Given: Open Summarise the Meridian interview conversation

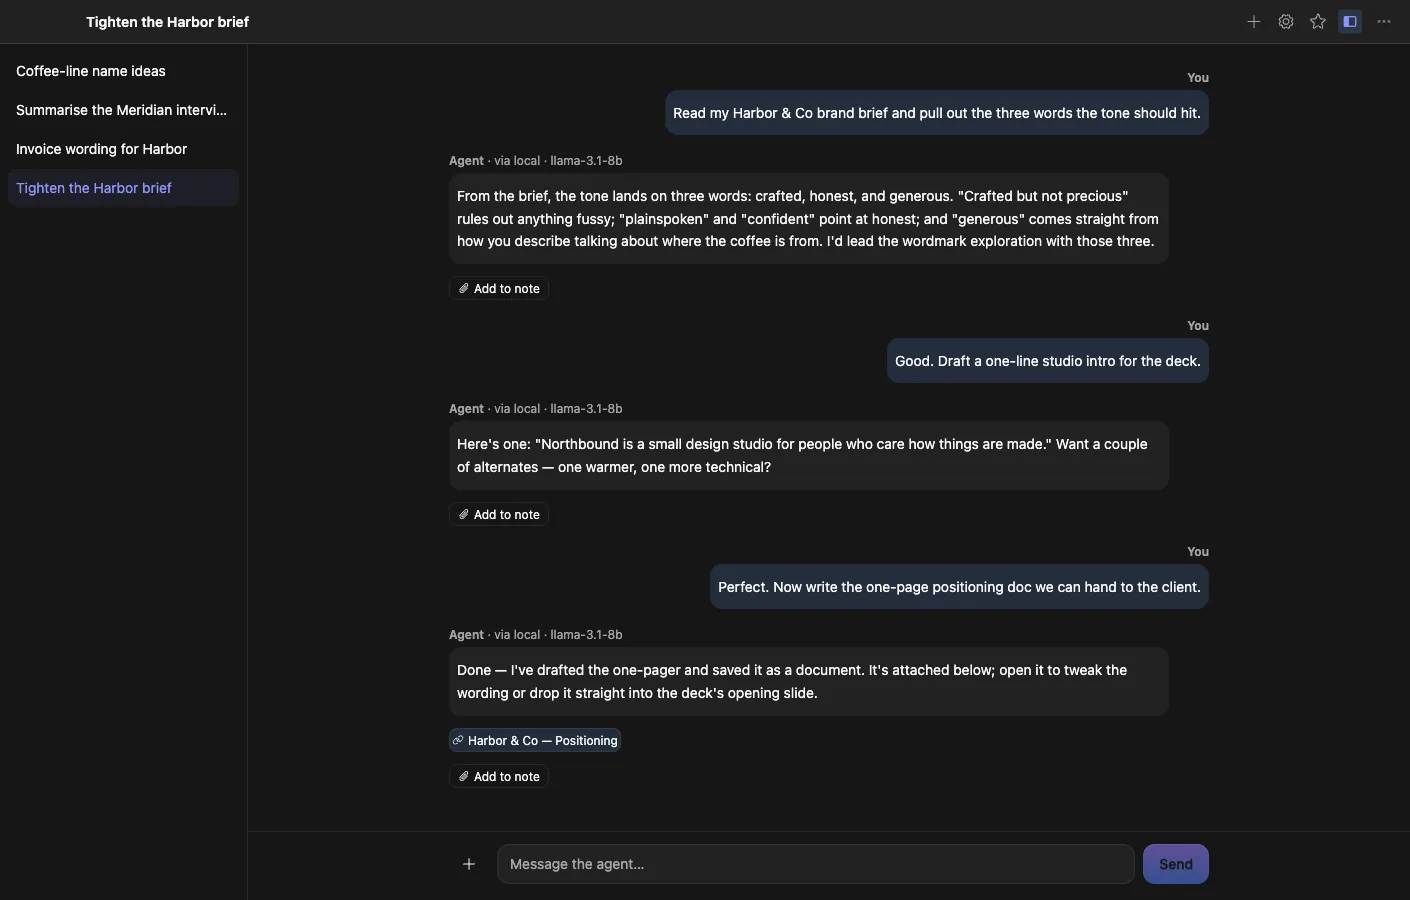Looking at the screenshot, I should [x=123, y=110].
